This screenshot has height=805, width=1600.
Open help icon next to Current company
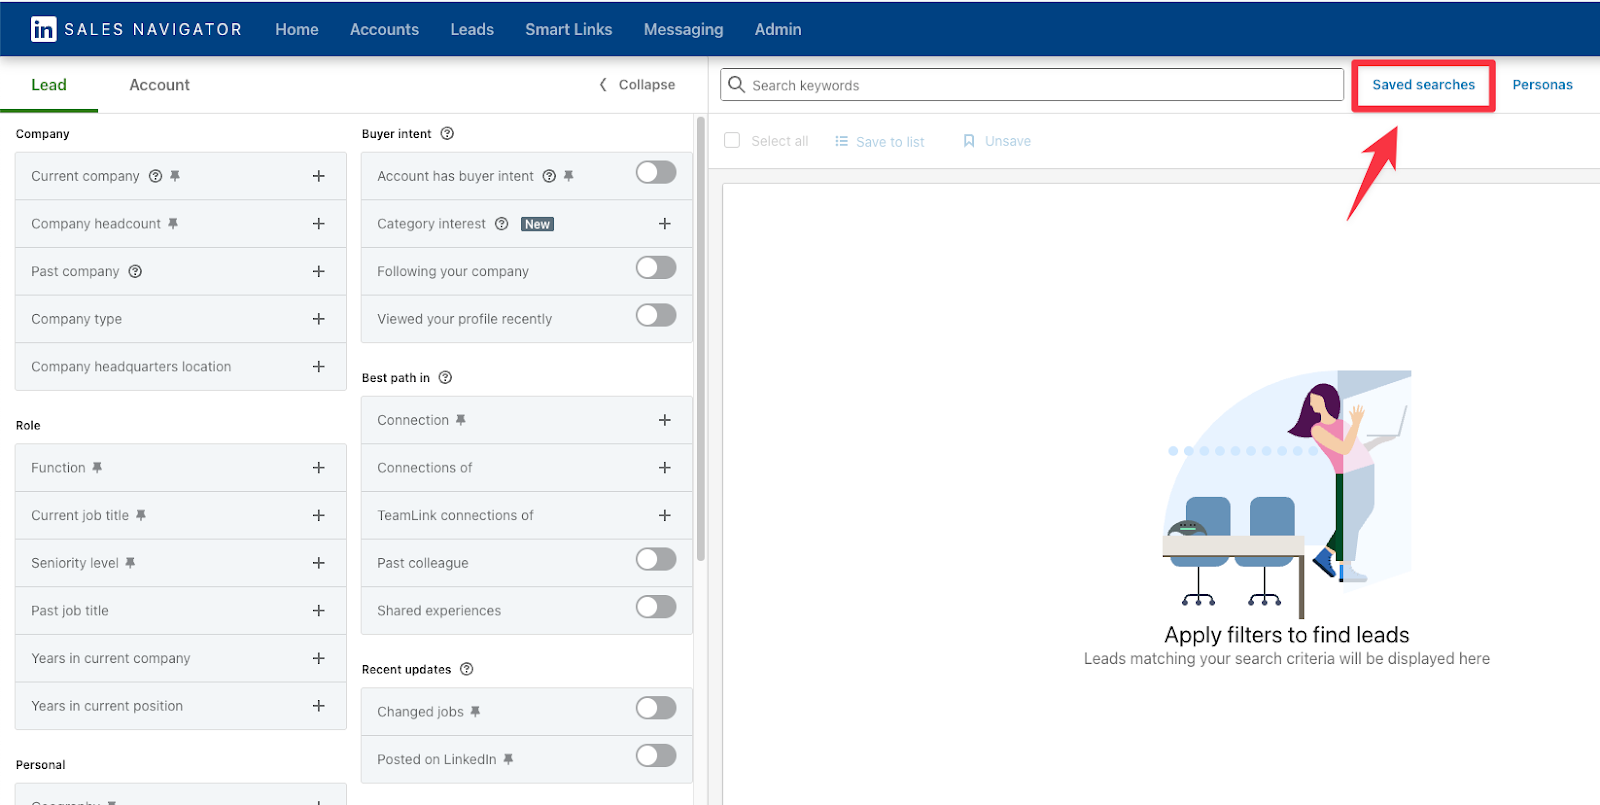(155, 176)
